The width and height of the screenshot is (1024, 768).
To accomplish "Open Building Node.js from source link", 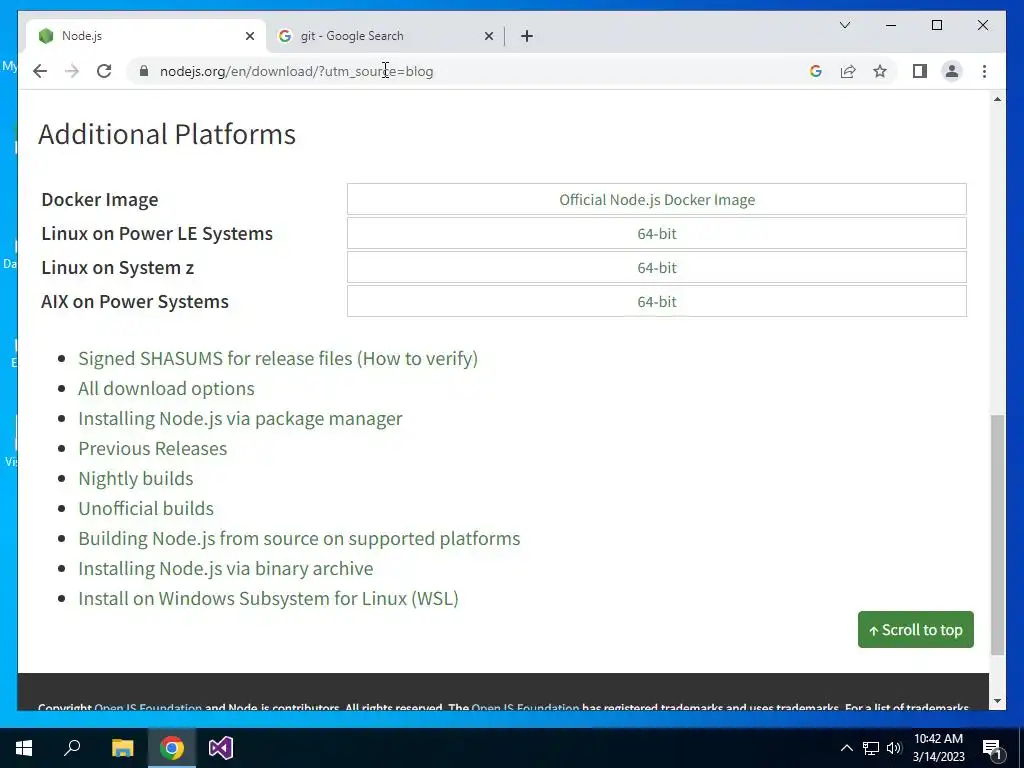I will (299, 538).
